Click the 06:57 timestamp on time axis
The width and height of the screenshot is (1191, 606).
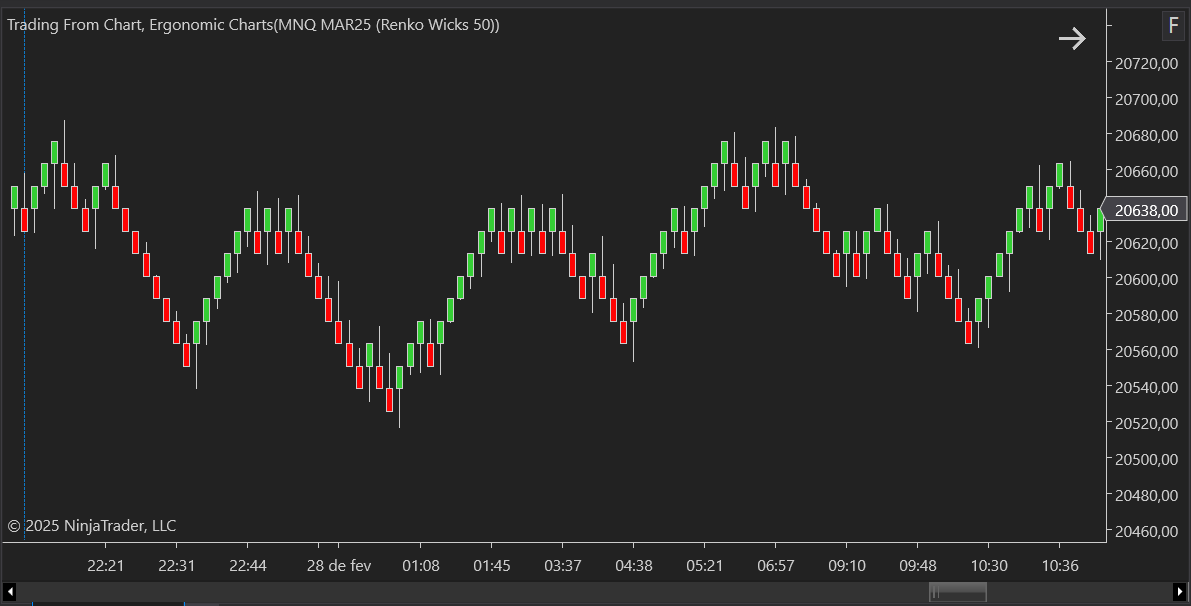tap(776, 565)
